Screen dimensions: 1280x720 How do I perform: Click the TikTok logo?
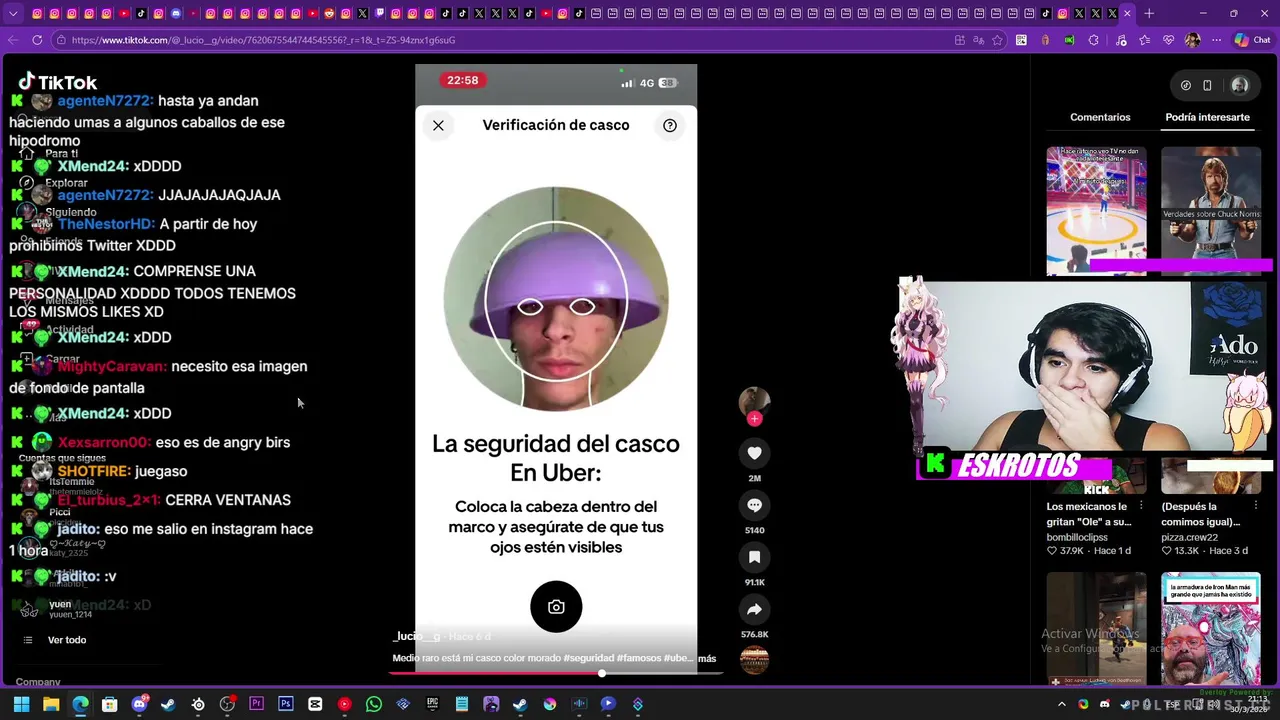[58, 82]
